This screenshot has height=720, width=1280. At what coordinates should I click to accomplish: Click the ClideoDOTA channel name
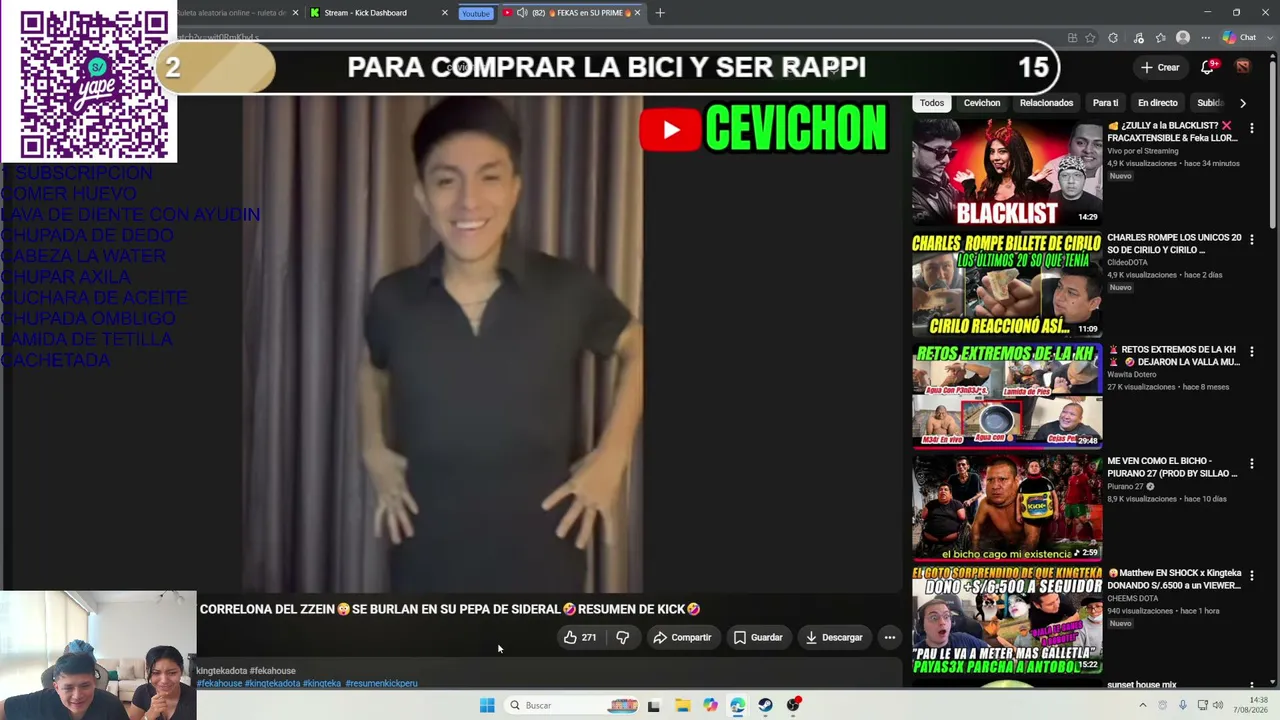(x=1127, y=262)
